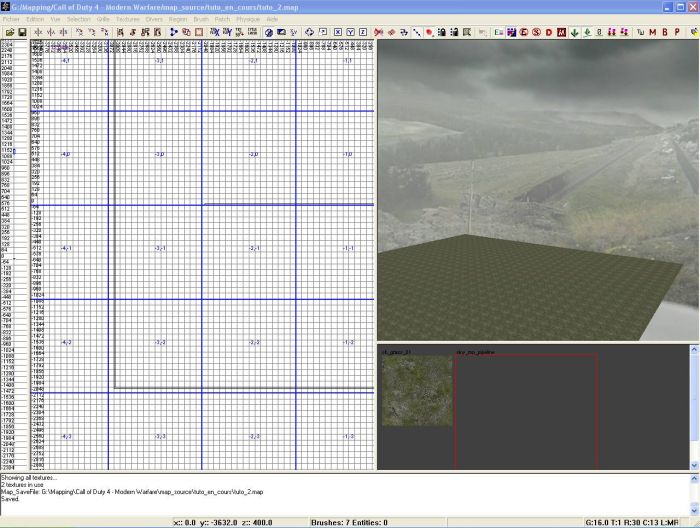
Task: Switch 2D view to Z axis button
Action: click(363, 32)
